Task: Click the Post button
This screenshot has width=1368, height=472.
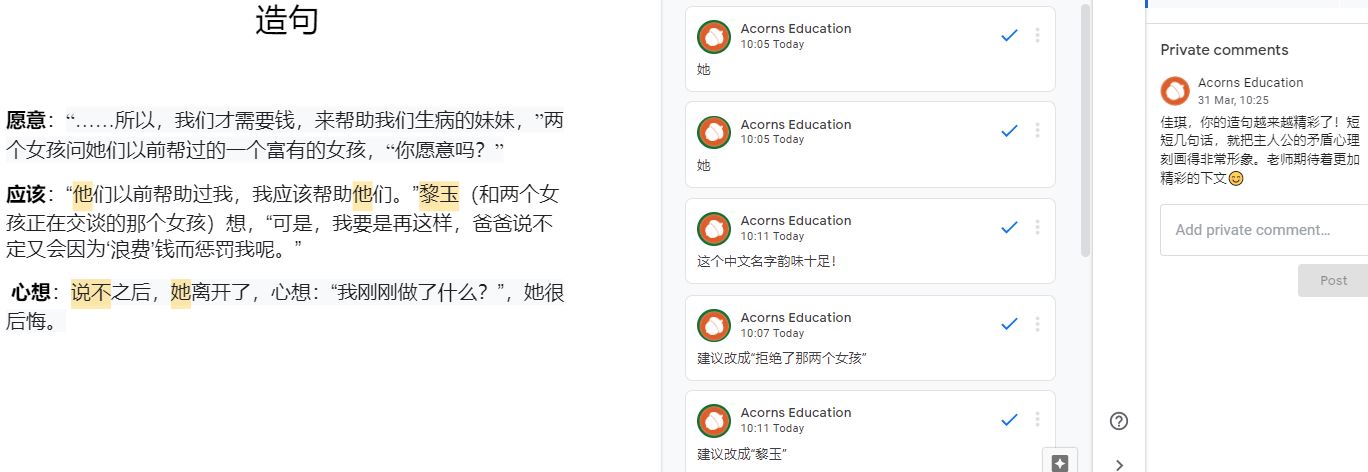Action: 1333,280
